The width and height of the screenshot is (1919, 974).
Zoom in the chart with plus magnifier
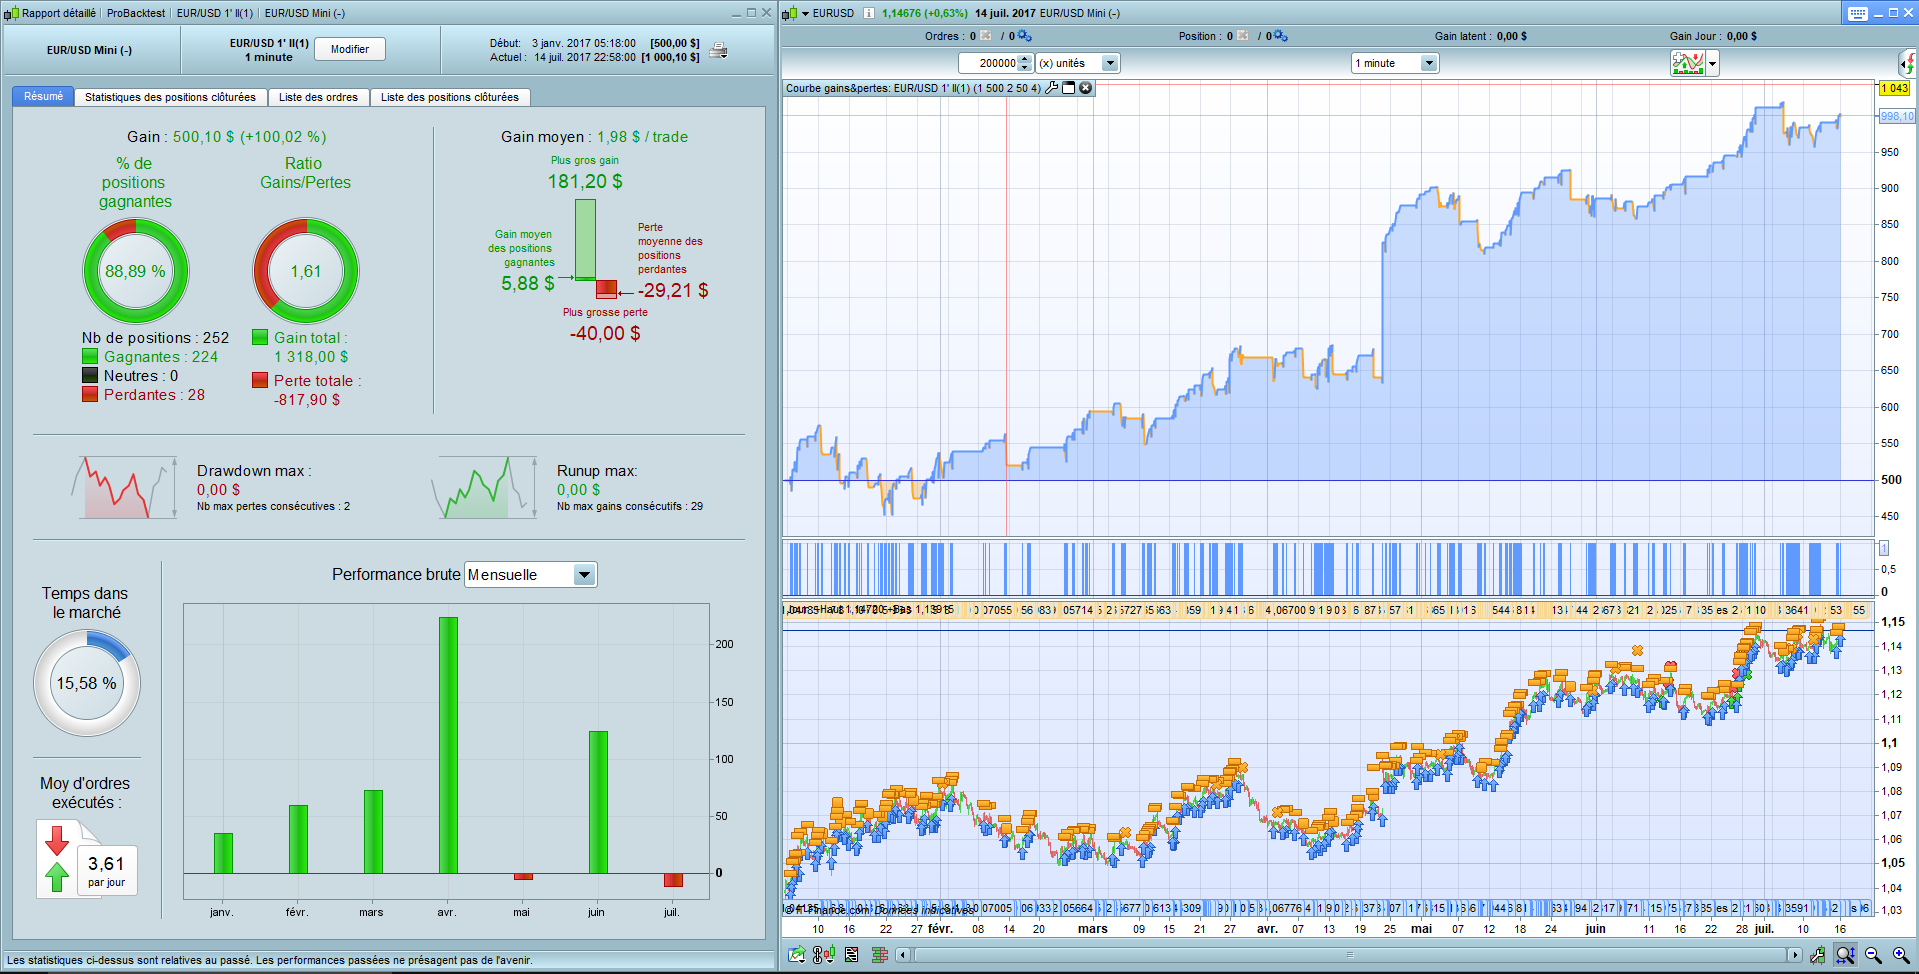click(x=1901, y=955)
